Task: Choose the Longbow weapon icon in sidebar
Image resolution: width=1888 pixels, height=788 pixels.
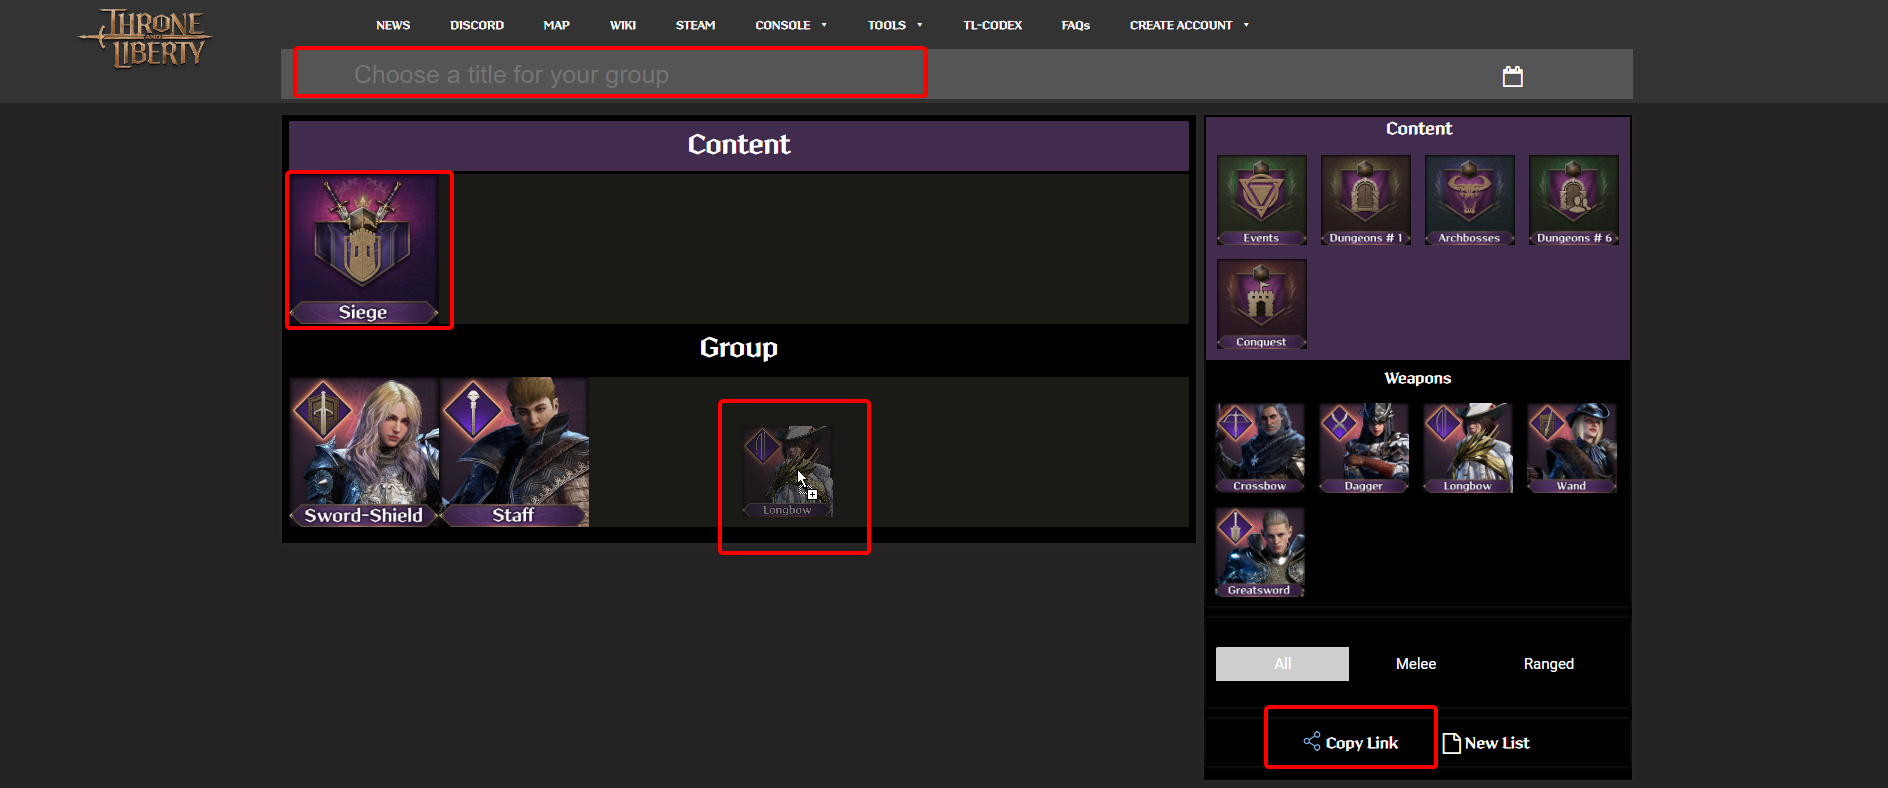Action: tap(1468, 448)
